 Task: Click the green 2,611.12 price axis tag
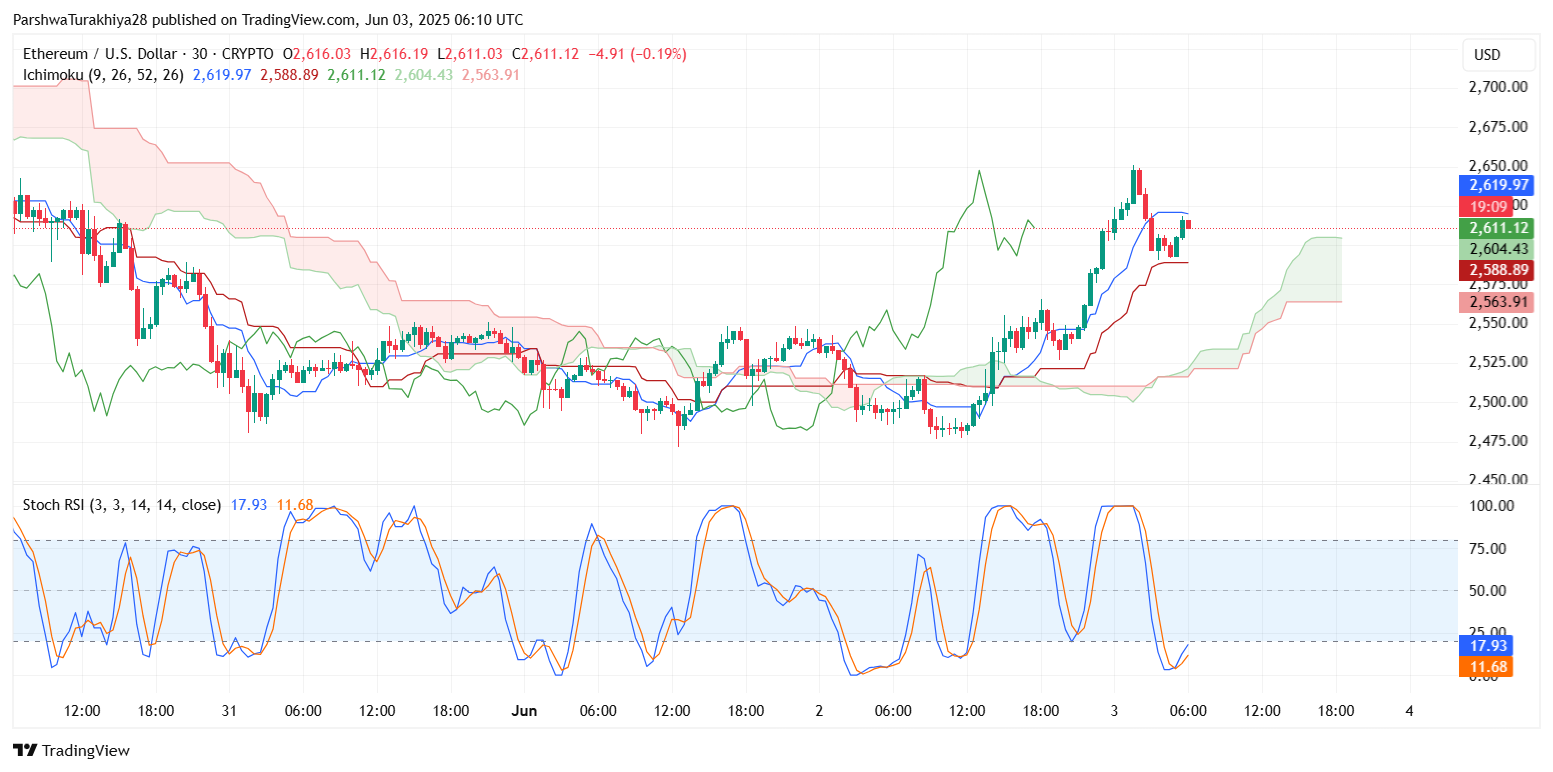(1497, 228)
